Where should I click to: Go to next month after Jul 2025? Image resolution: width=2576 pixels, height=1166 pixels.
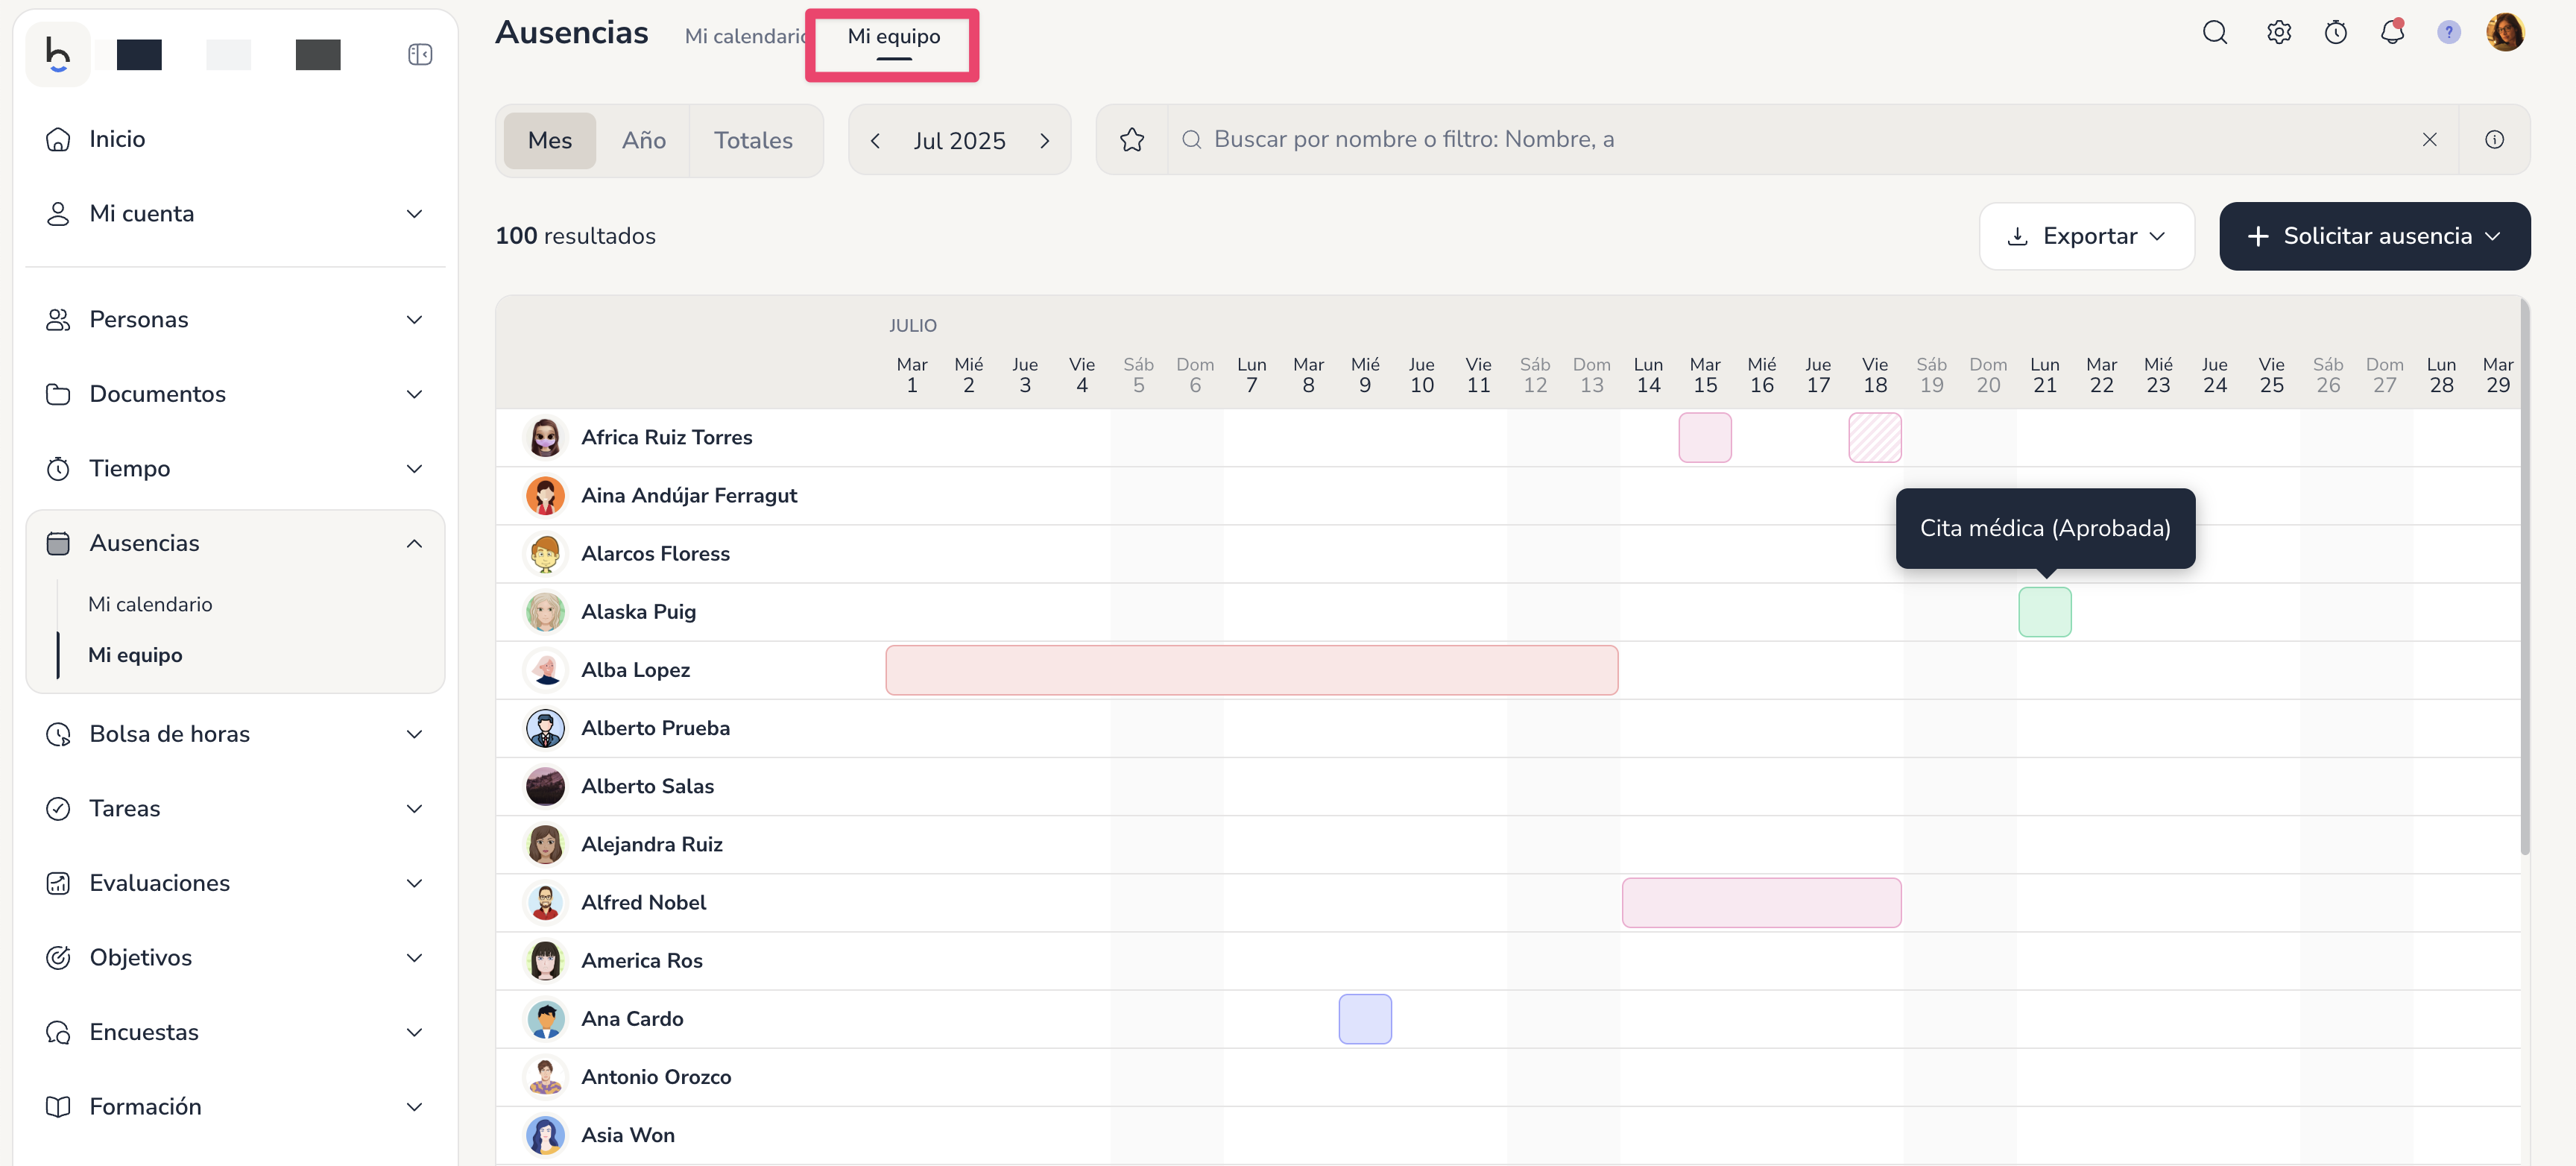(x=1044, y=140)
